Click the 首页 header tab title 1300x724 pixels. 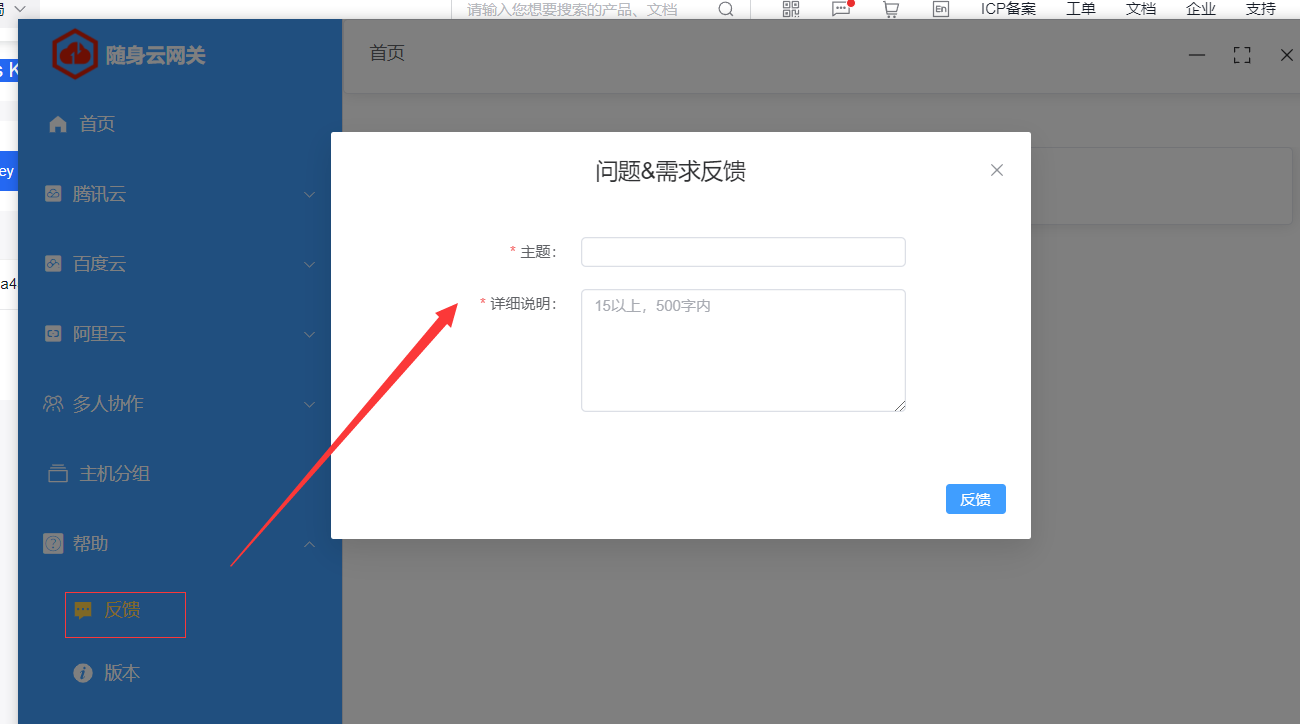click(x=387, y=53)
